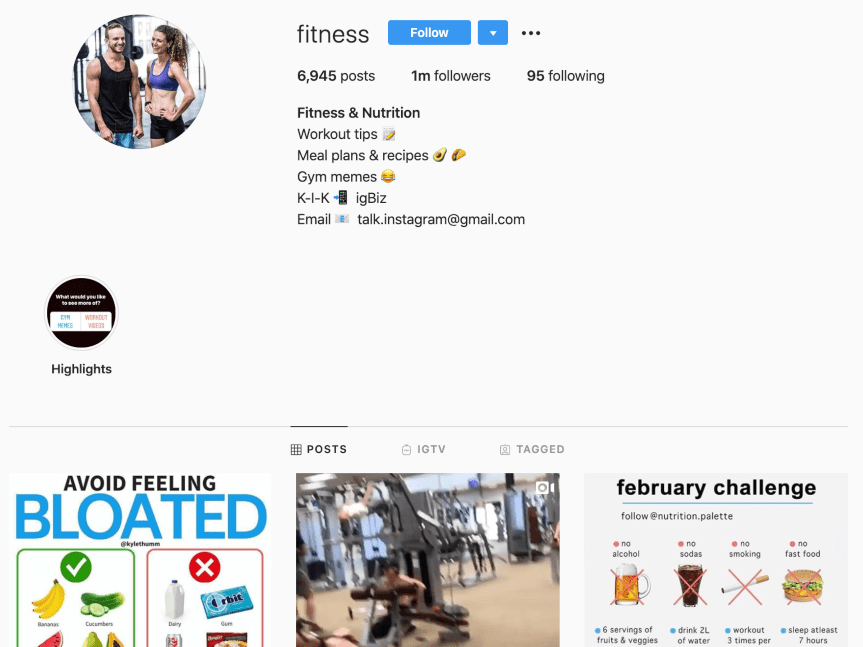The height and width of the screenshot is (647, 863).
Task: Switch to the POSTS tab
Action: (319, 449)
